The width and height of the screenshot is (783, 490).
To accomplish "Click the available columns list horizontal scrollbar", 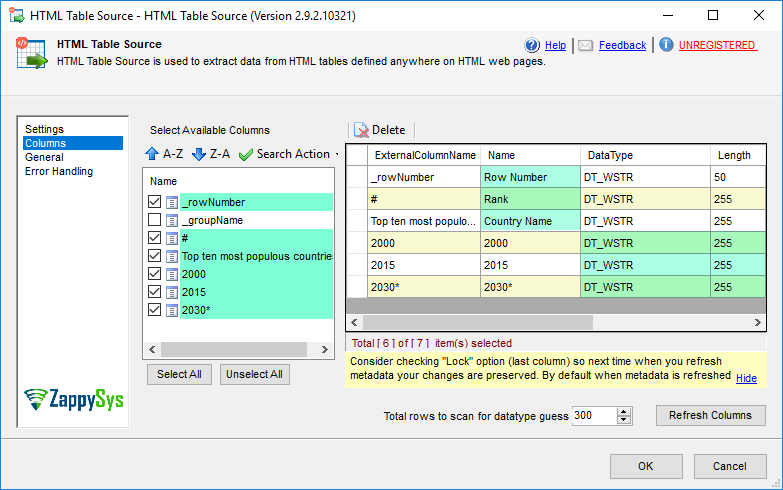I will [234, 350].
